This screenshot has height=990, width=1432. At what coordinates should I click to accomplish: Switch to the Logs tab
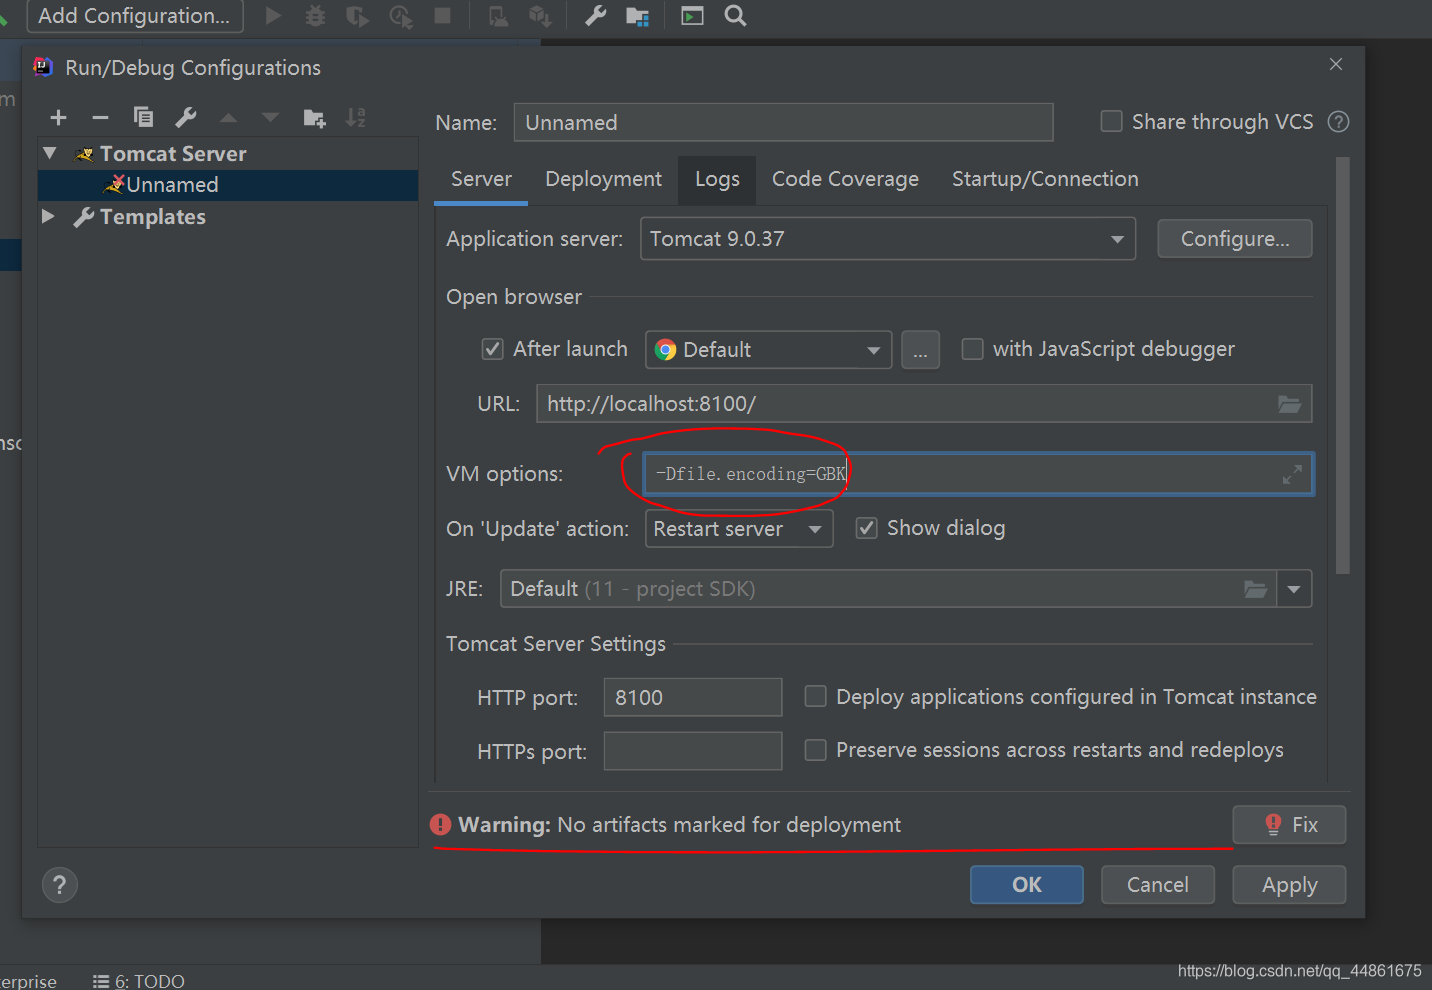pos(717,179)
